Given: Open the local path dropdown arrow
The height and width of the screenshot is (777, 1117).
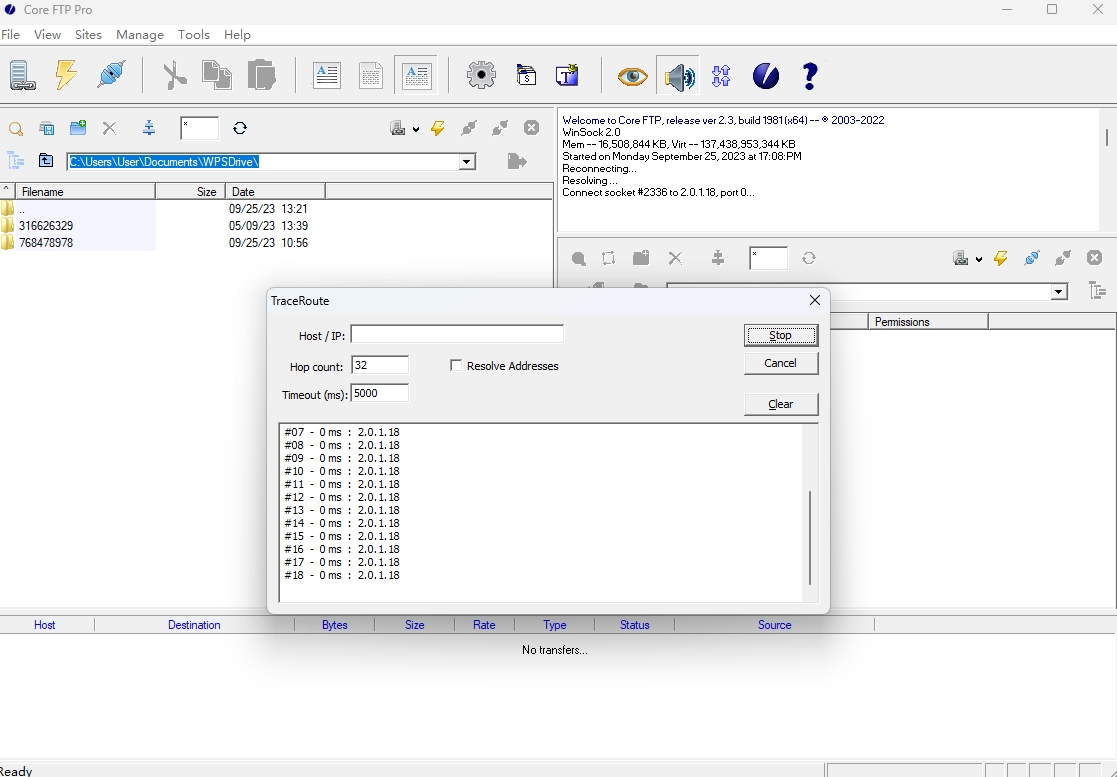Looking at the screenshot, I should click(467, 161).
